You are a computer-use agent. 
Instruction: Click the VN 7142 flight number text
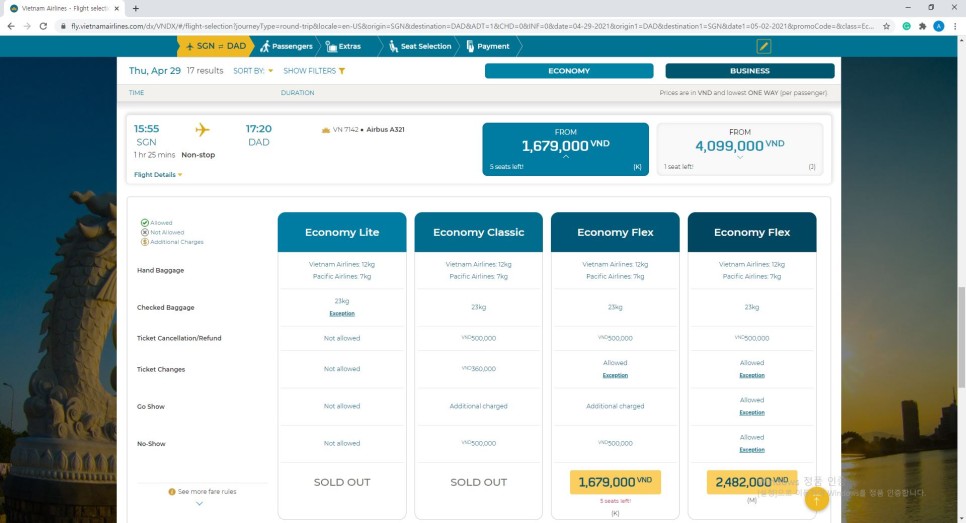(x=345, y=130)
